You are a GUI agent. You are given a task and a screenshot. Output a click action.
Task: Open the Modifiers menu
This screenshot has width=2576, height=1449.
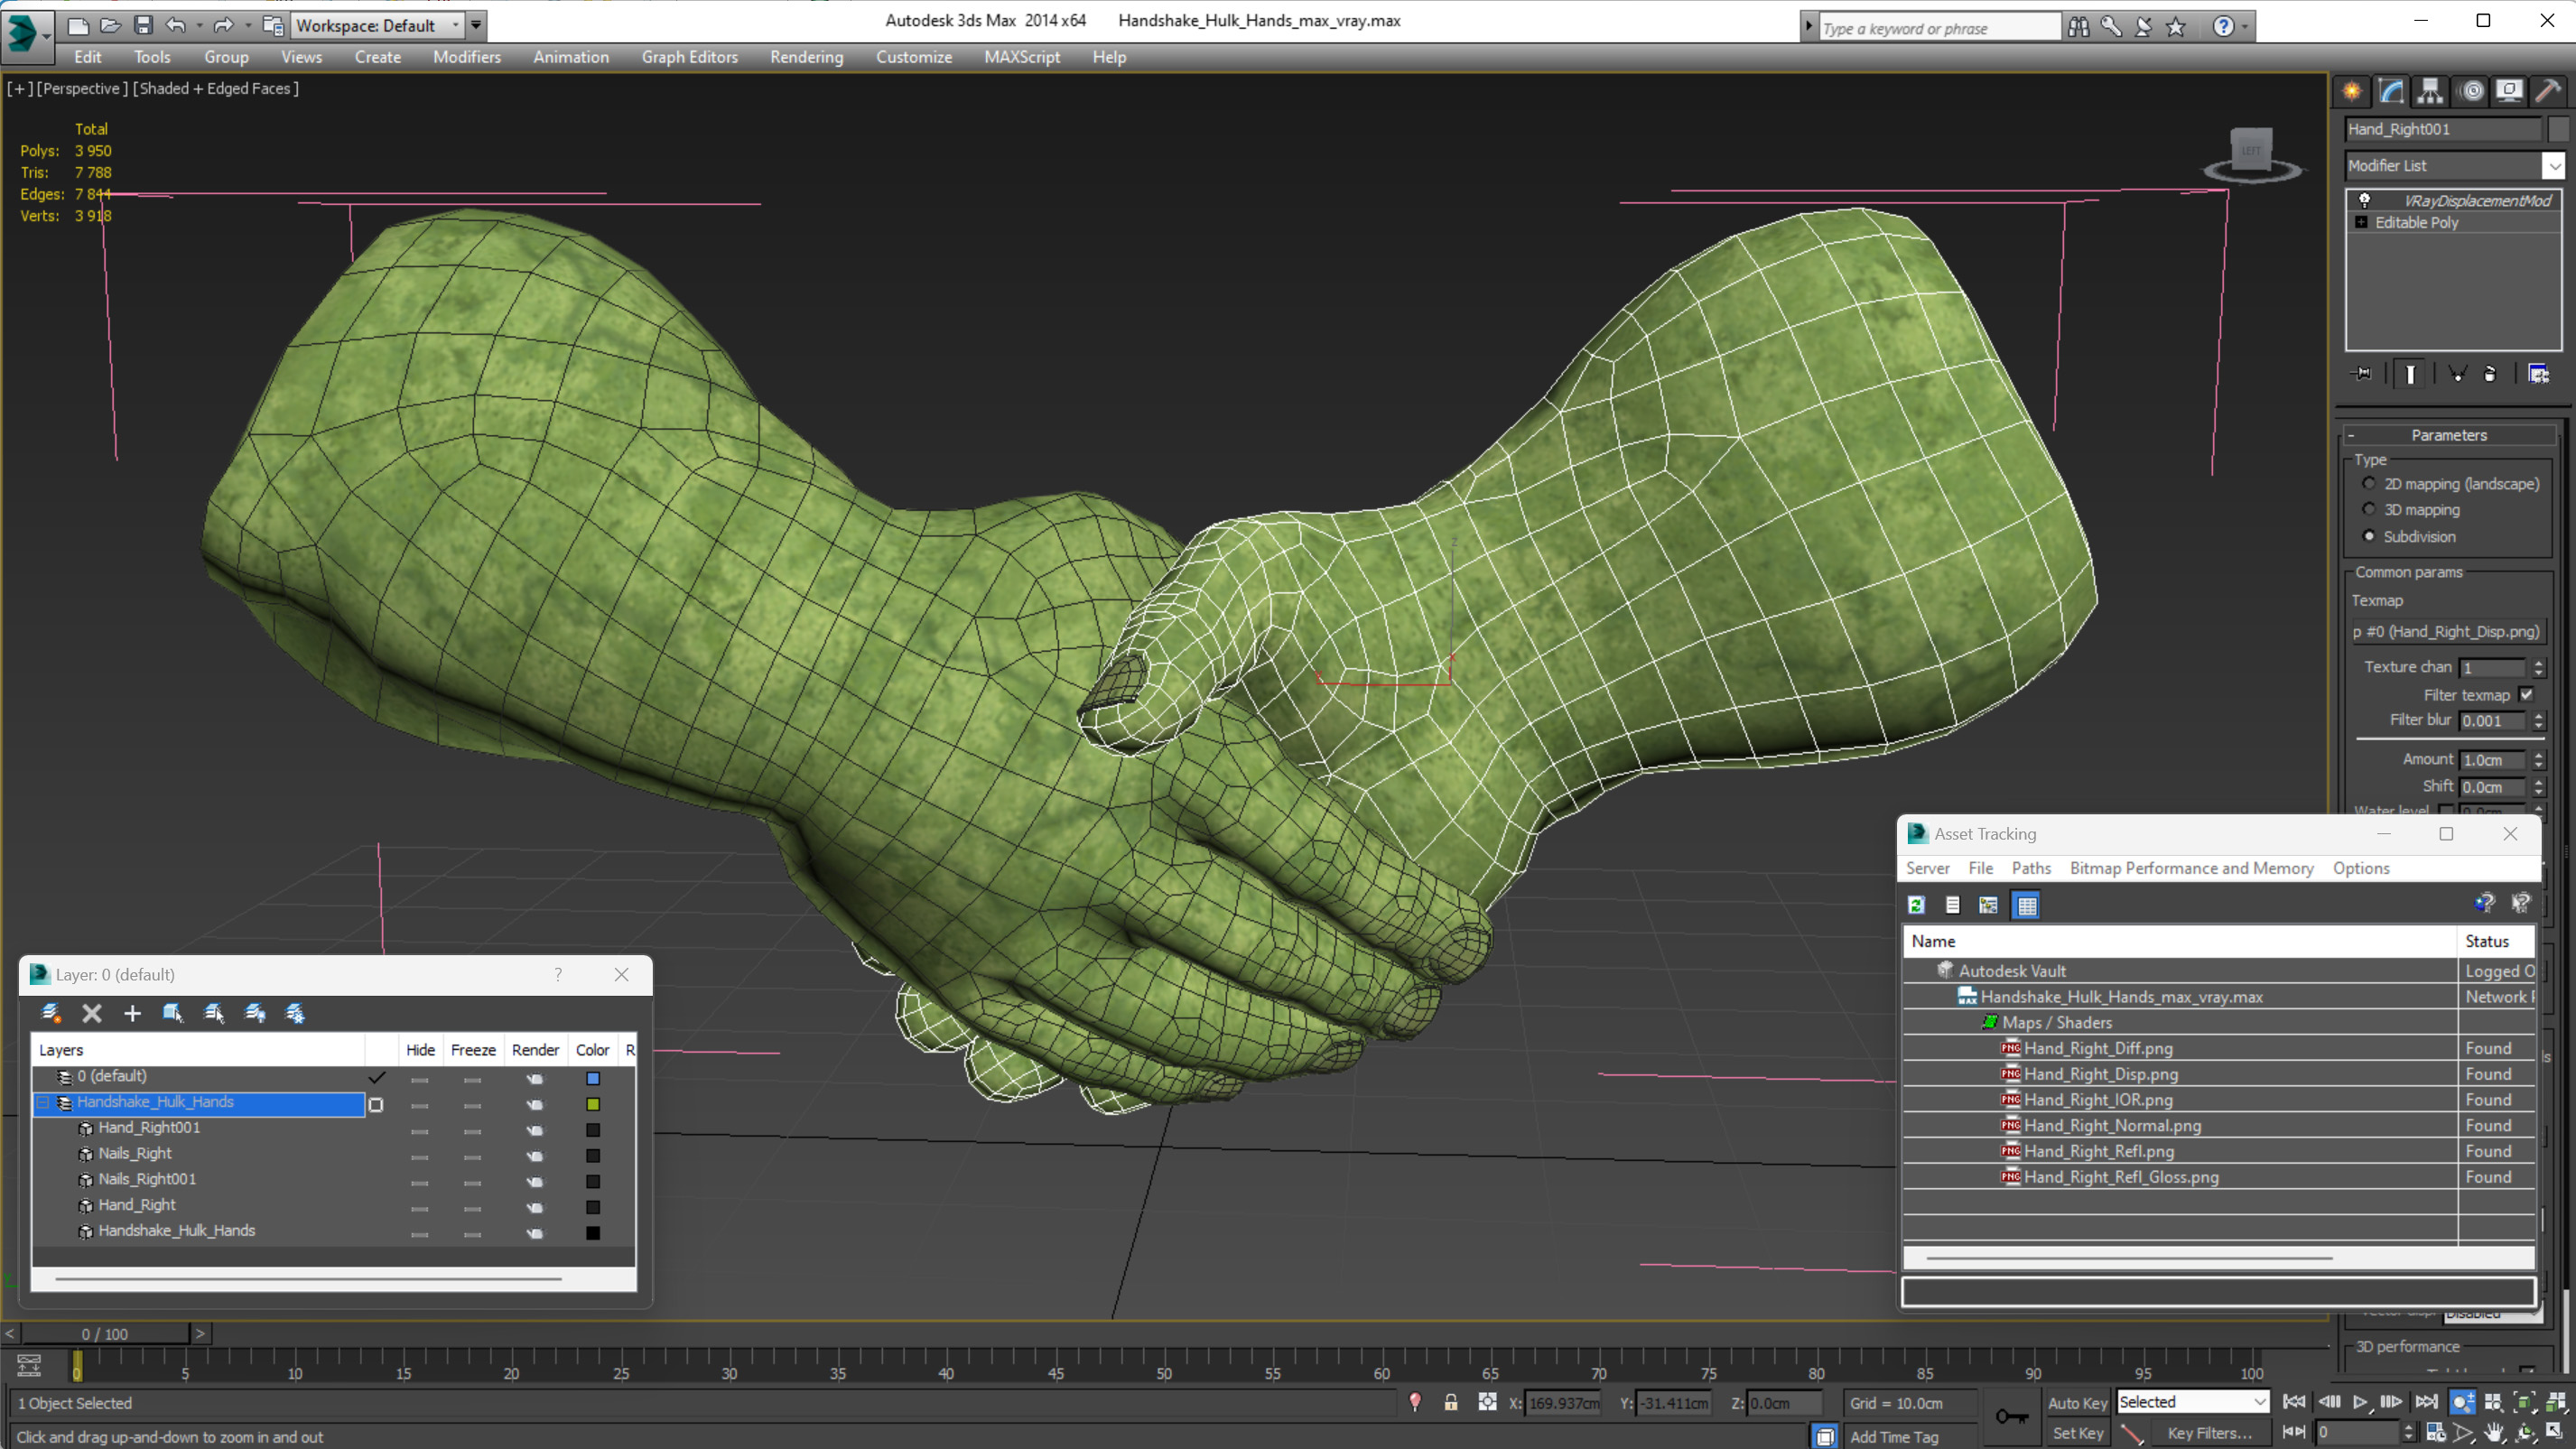pos(466,57)
